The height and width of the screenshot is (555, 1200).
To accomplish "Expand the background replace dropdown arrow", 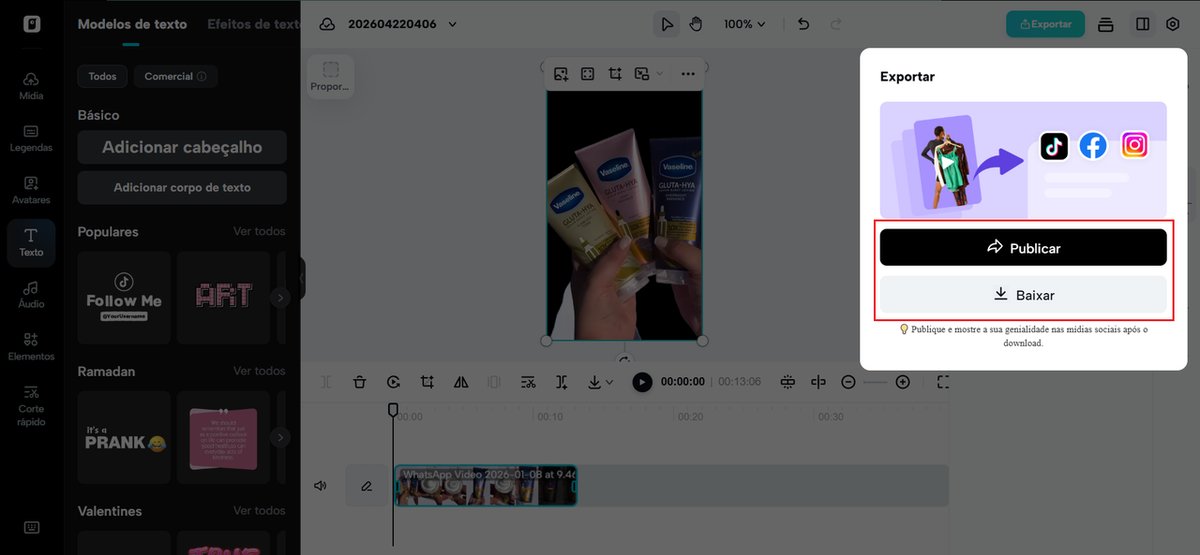I will [x=659, y=73].
